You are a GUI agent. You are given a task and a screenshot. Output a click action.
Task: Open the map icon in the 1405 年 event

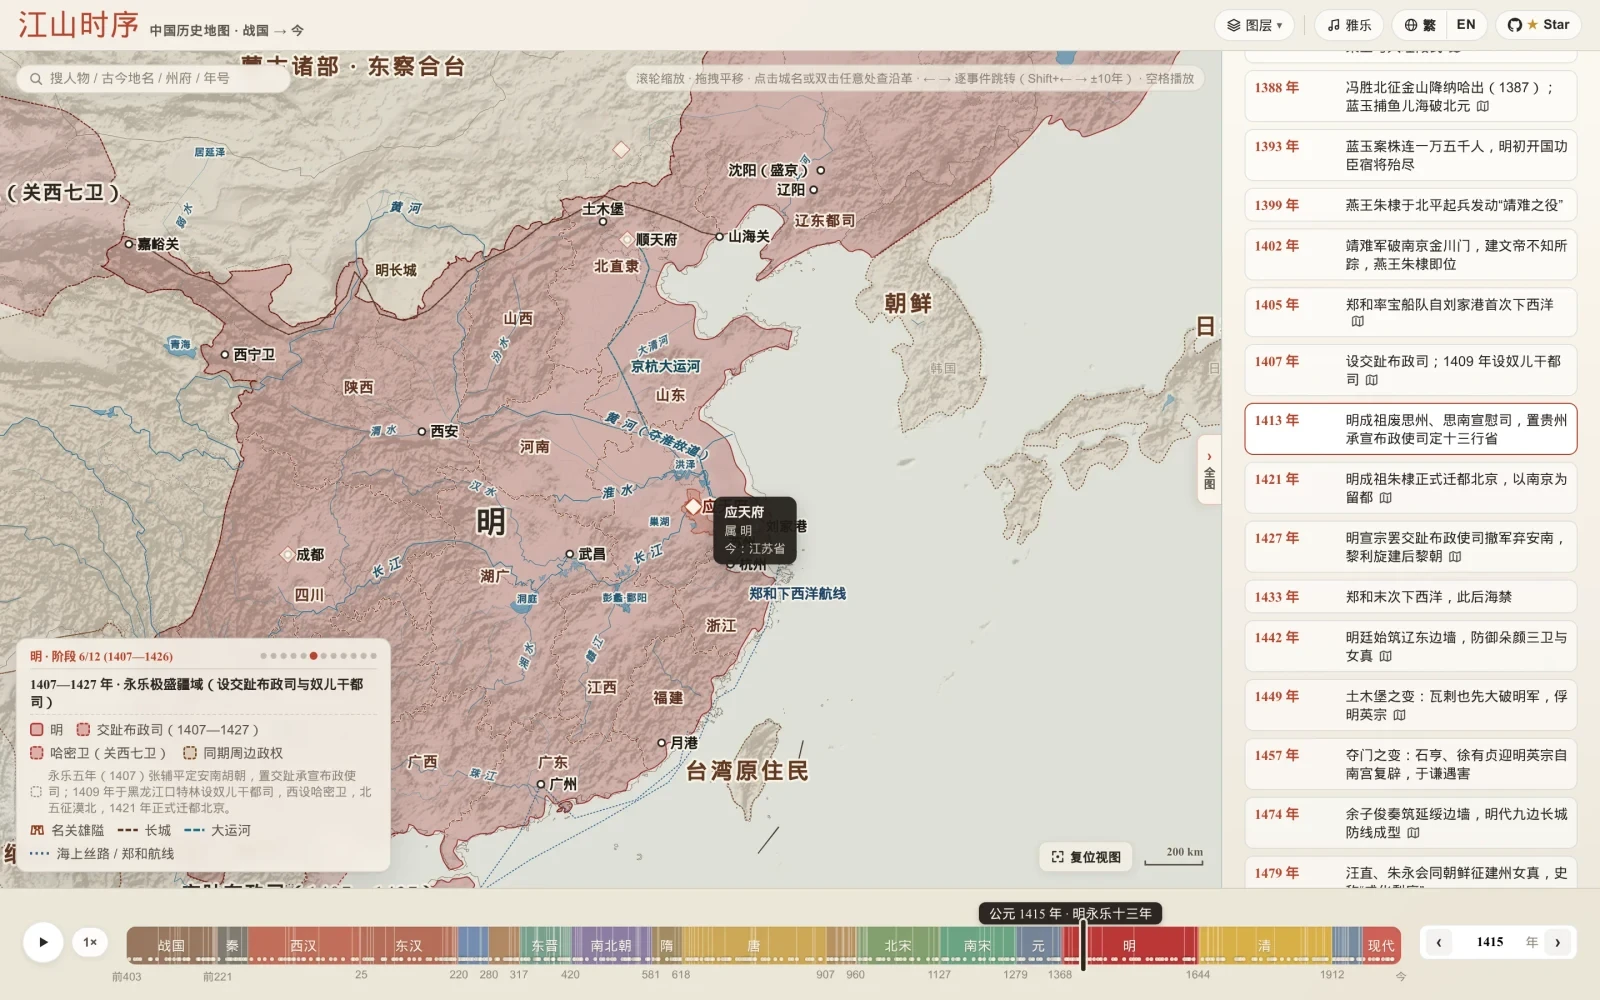coord(1357,322)
